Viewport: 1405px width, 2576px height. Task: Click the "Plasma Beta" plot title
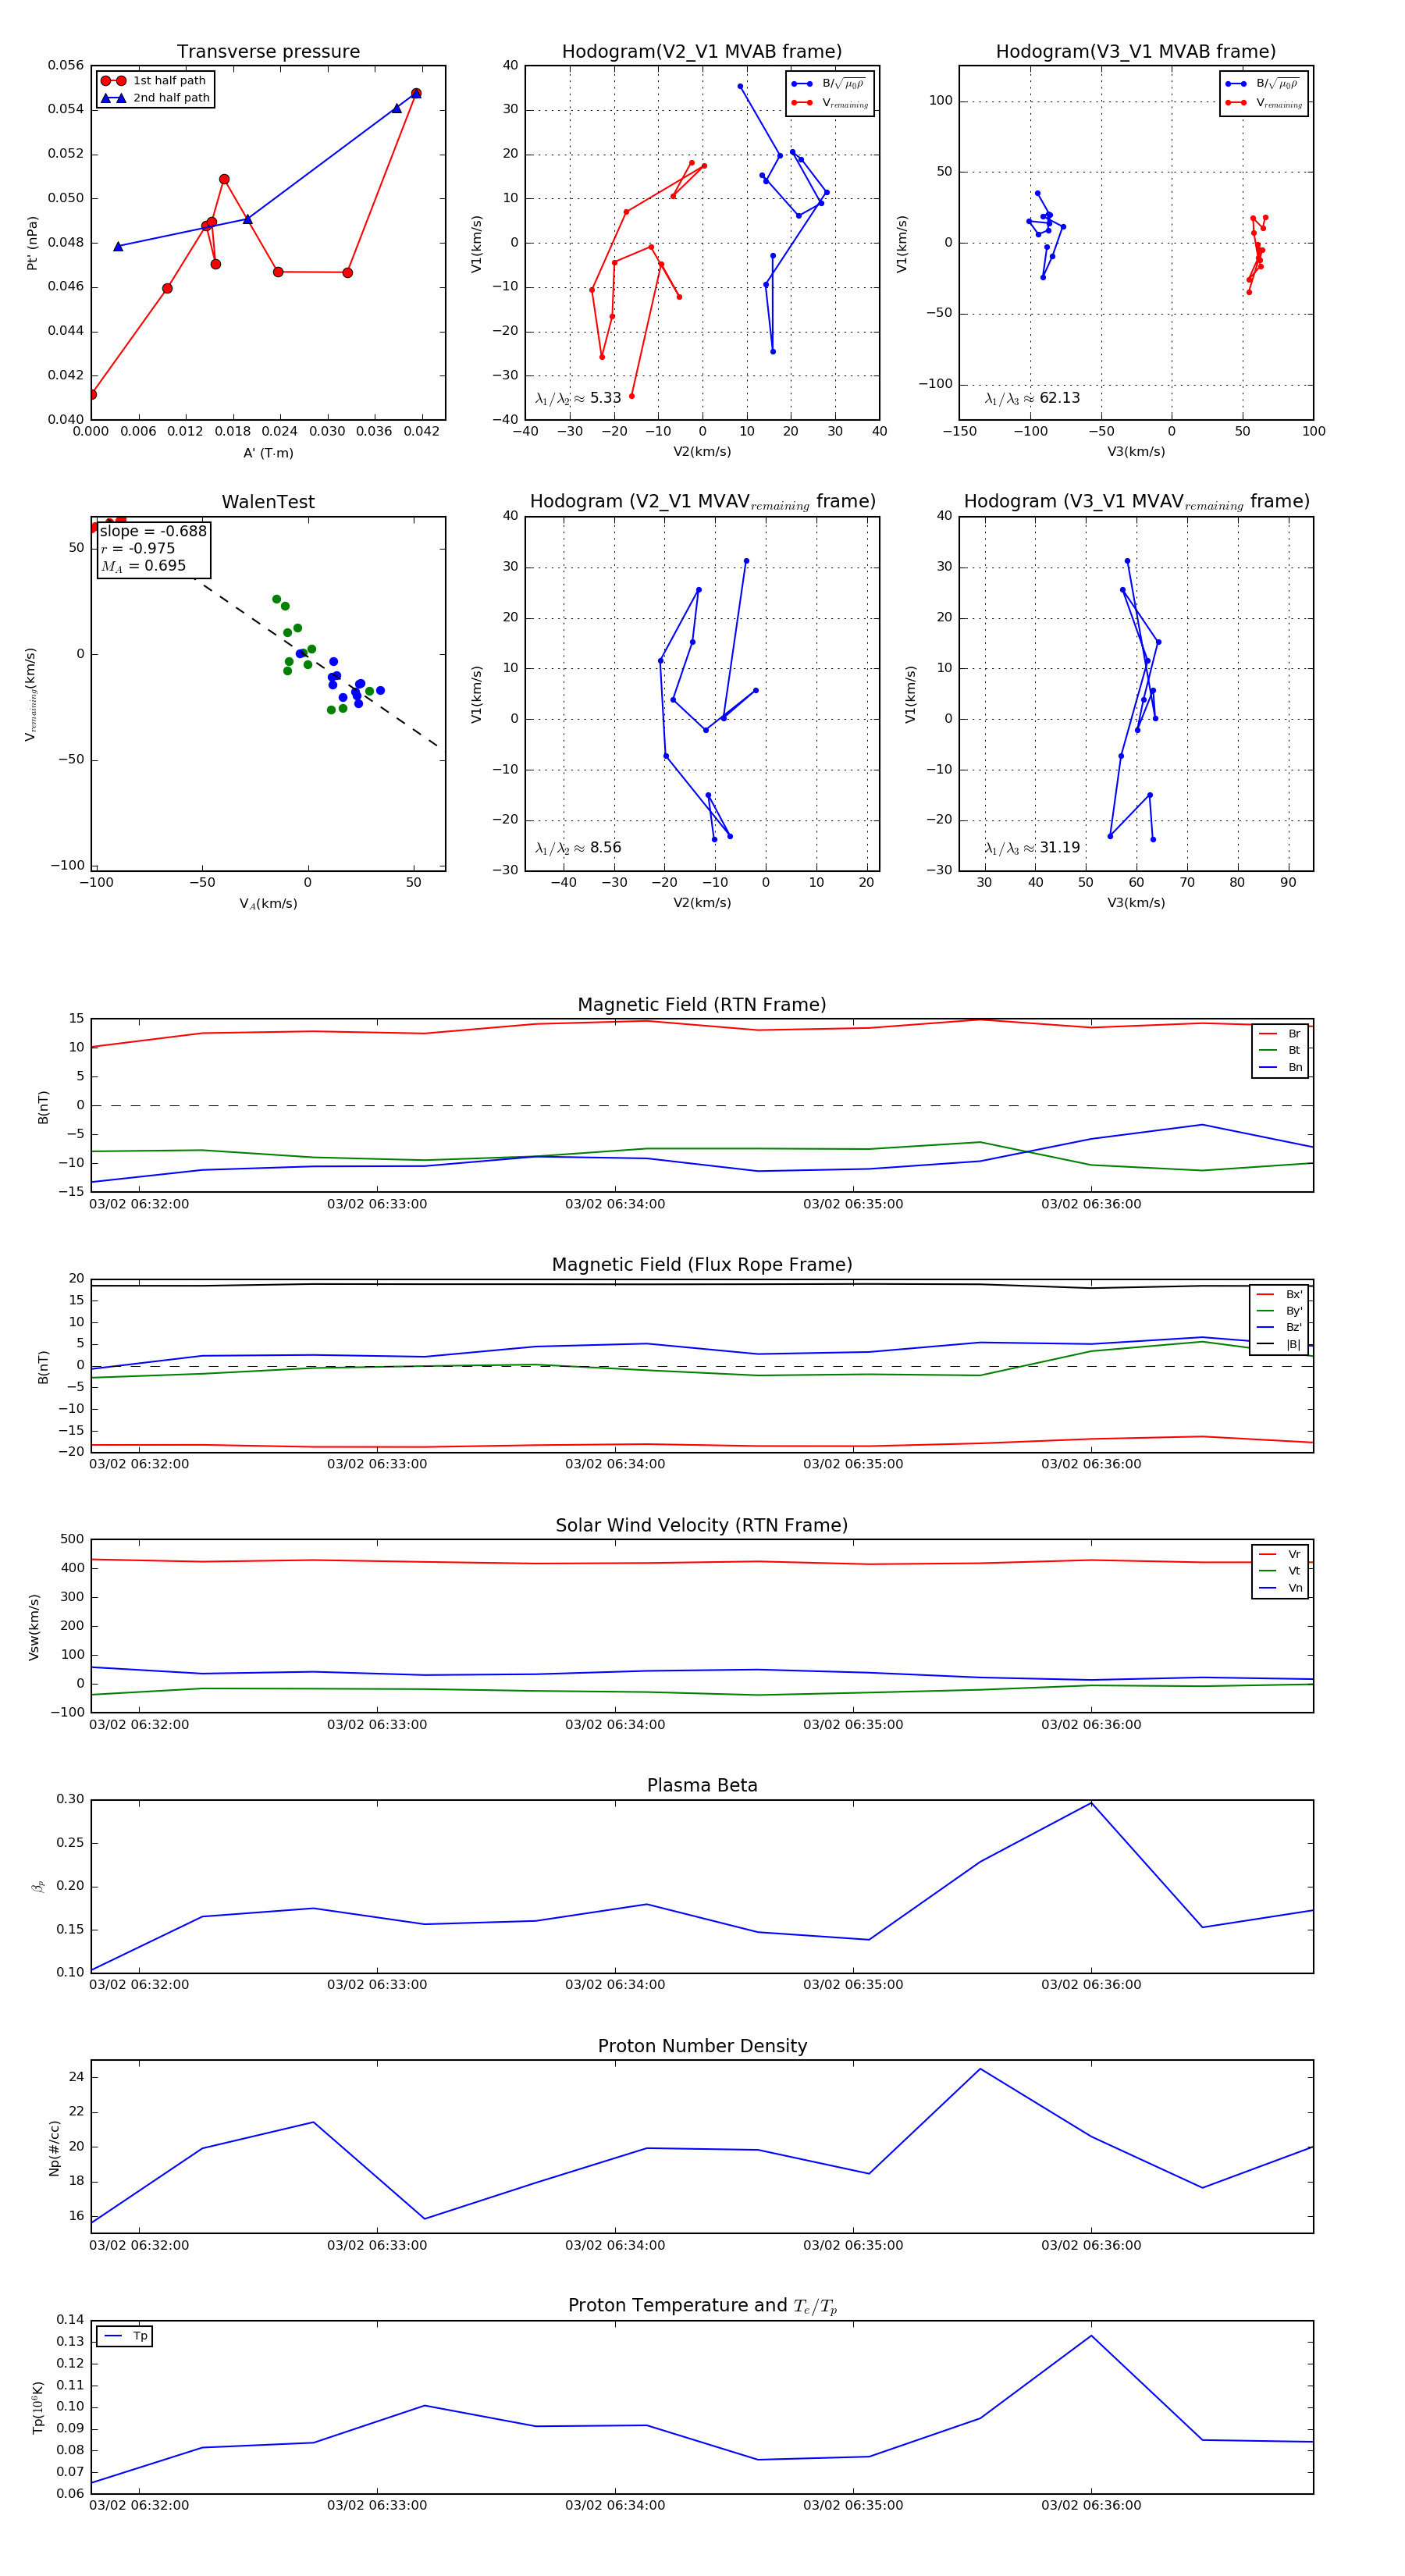pos(702,1786)
